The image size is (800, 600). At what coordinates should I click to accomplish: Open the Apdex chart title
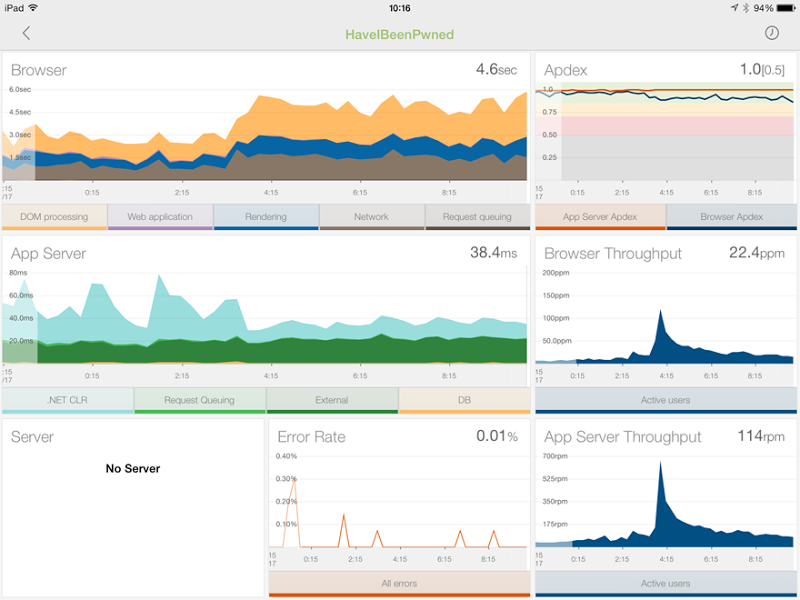pos(565,70)
